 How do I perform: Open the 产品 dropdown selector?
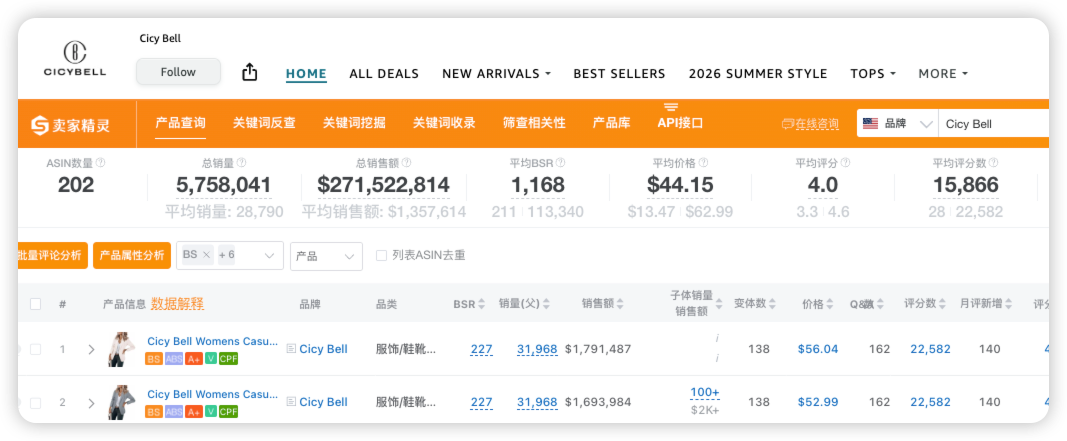pos(326,256)
